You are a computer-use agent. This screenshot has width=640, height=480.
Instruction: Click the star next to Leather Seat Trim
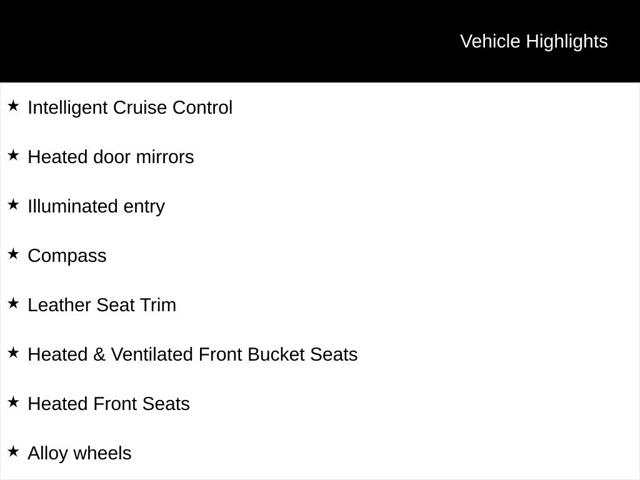pos(13,303)
